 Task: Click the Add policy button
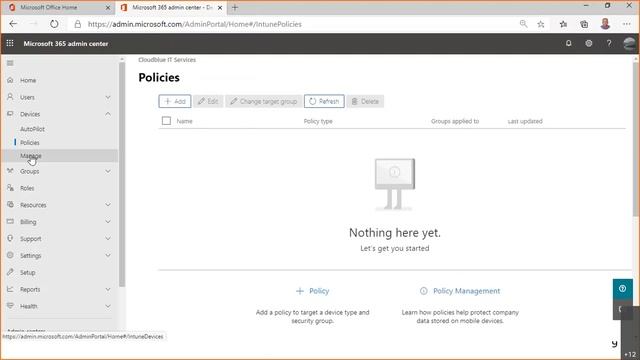(175, 101)
